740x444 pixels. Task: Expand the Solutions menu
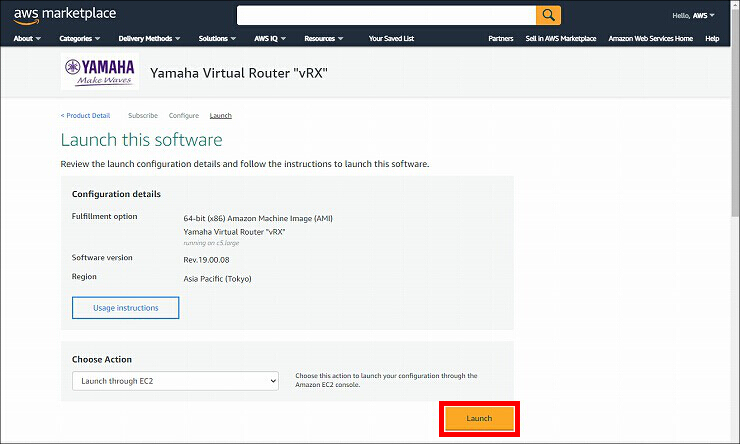tap(217, 38)
